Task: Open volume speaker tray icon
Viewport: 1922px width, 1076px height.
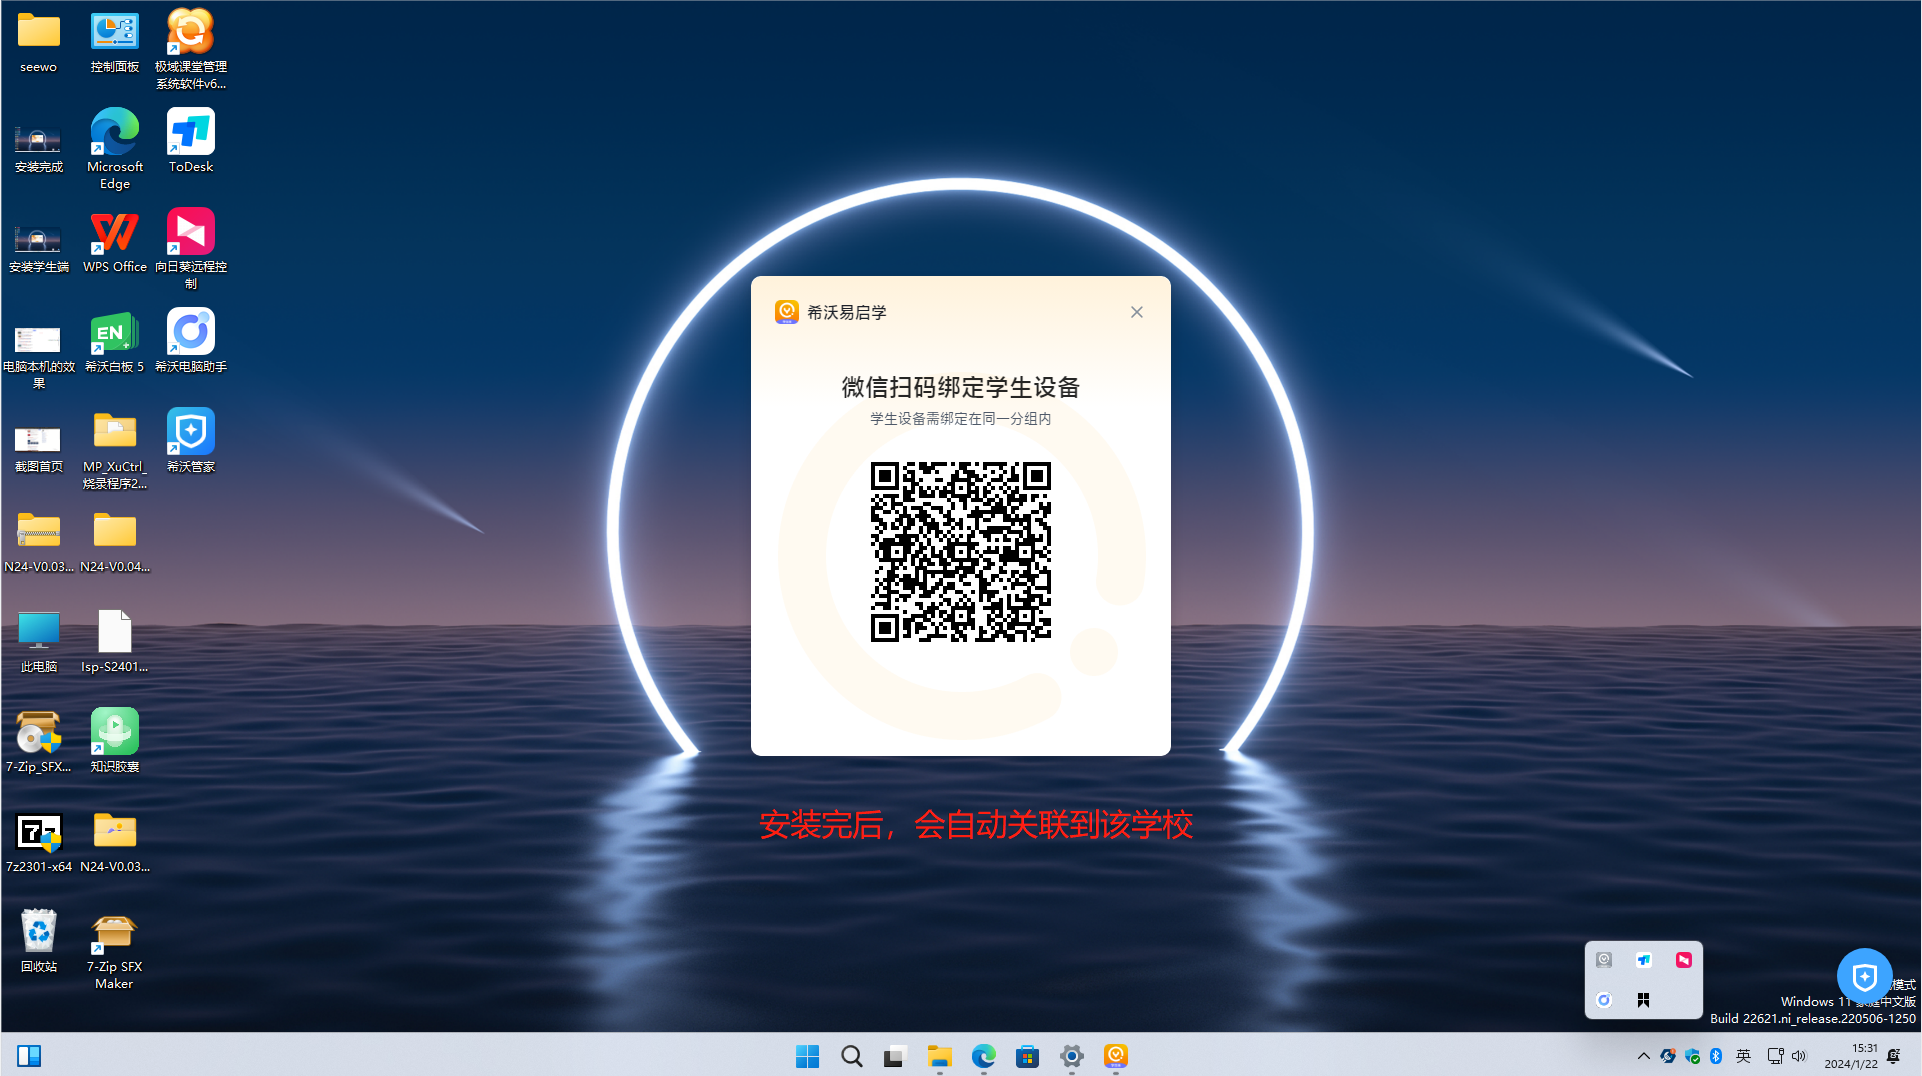Action: tap(1799, 1056)
